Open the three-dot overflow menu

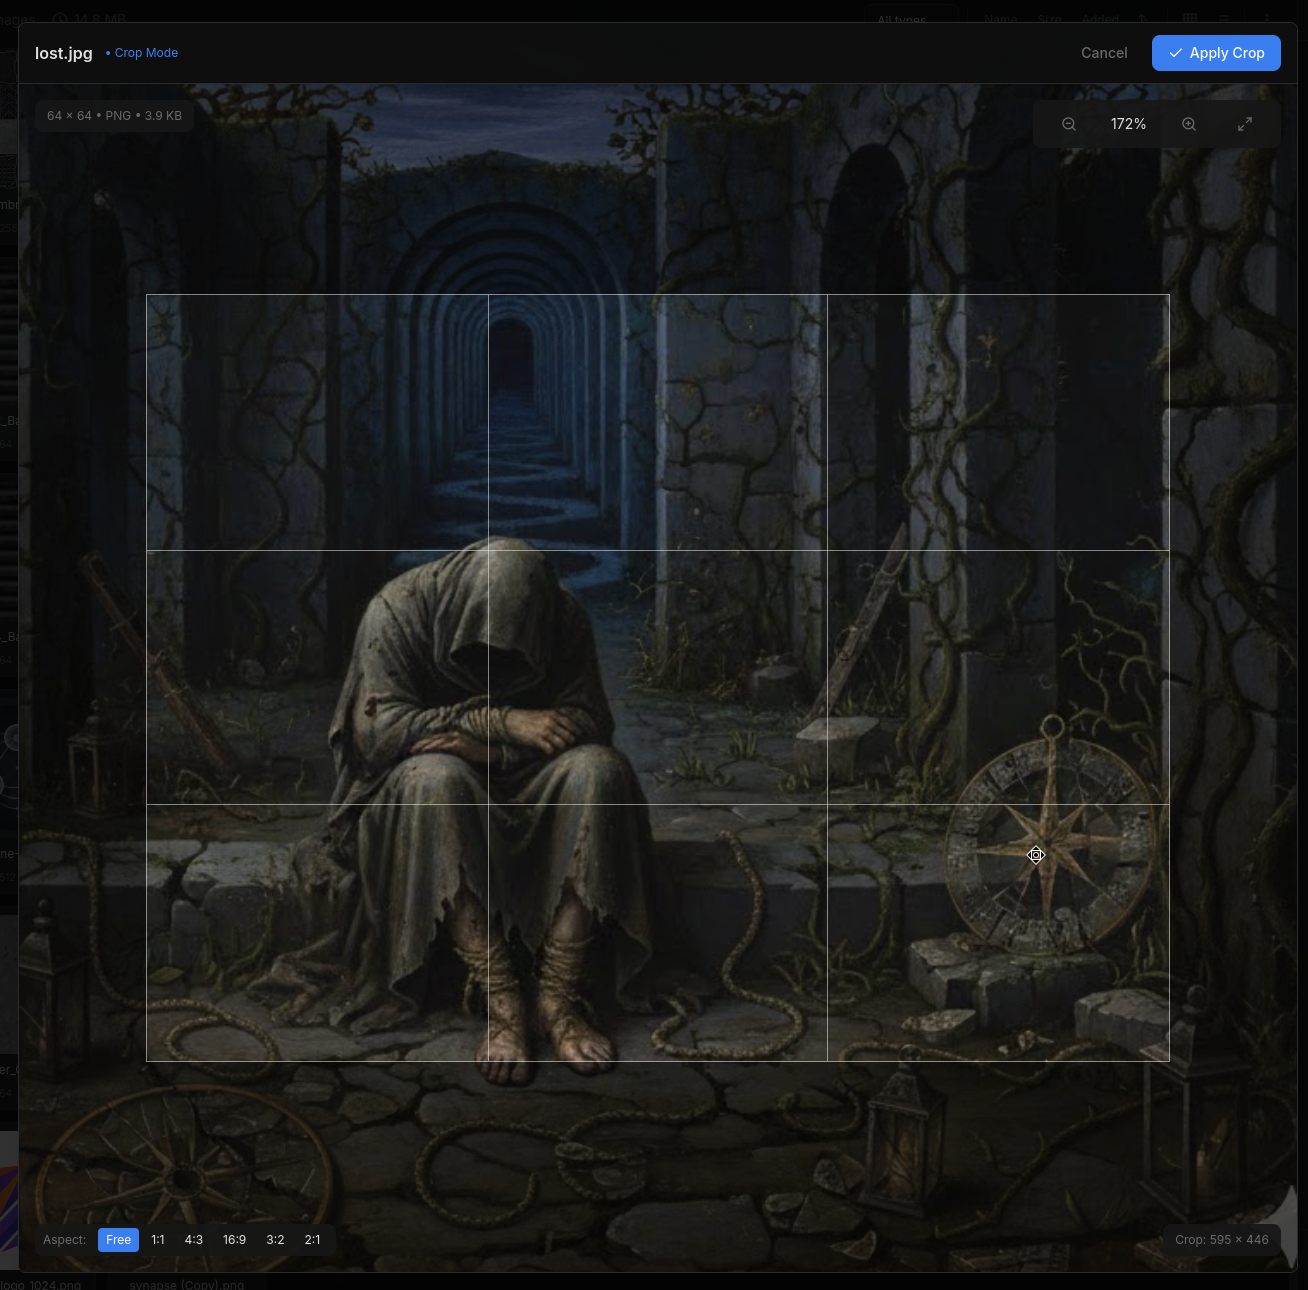click(1267, 19)
